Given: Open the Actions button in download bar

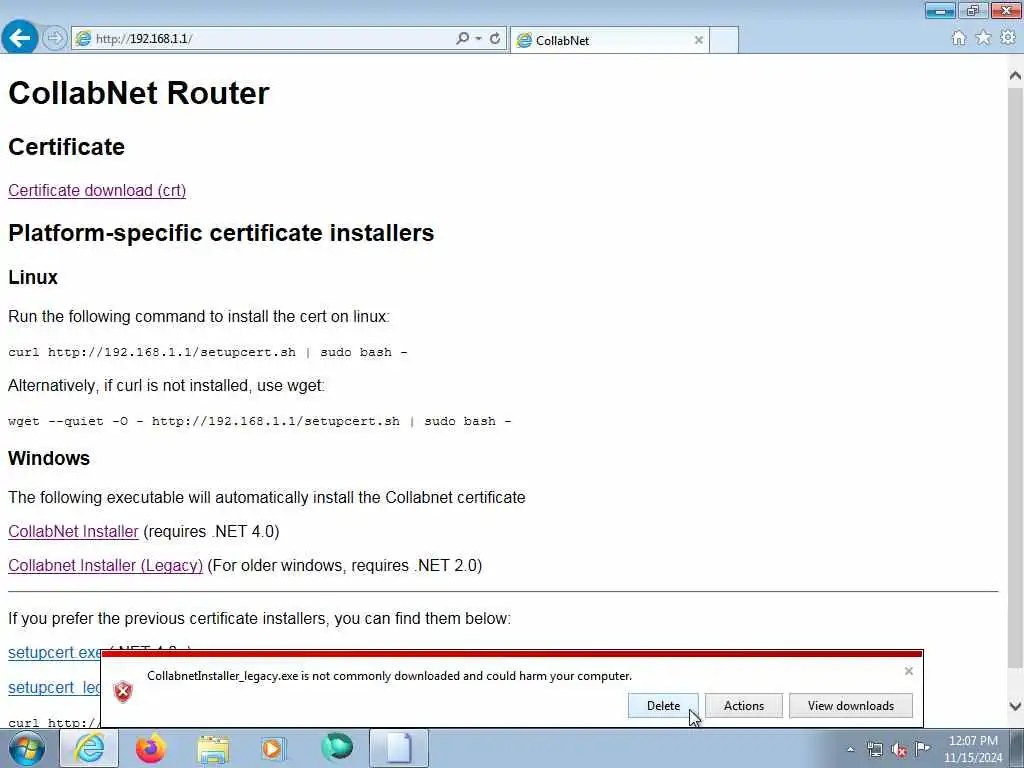Looking at the screenshot, I should click(743, 705).
